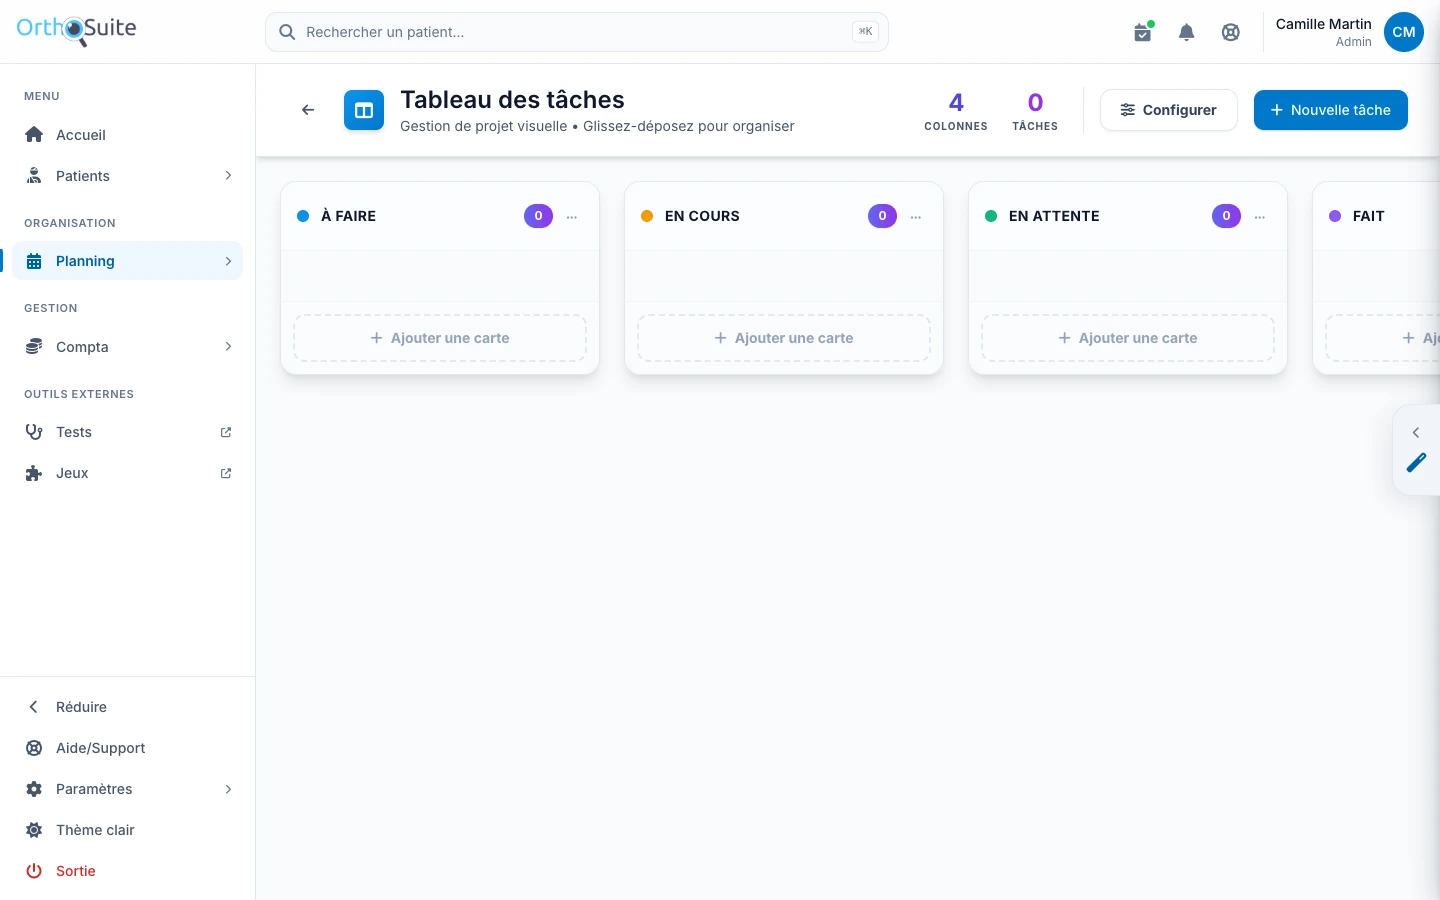Focus the Rechercher un patient search field
The image size is (1440, 900).
[577, 32]
